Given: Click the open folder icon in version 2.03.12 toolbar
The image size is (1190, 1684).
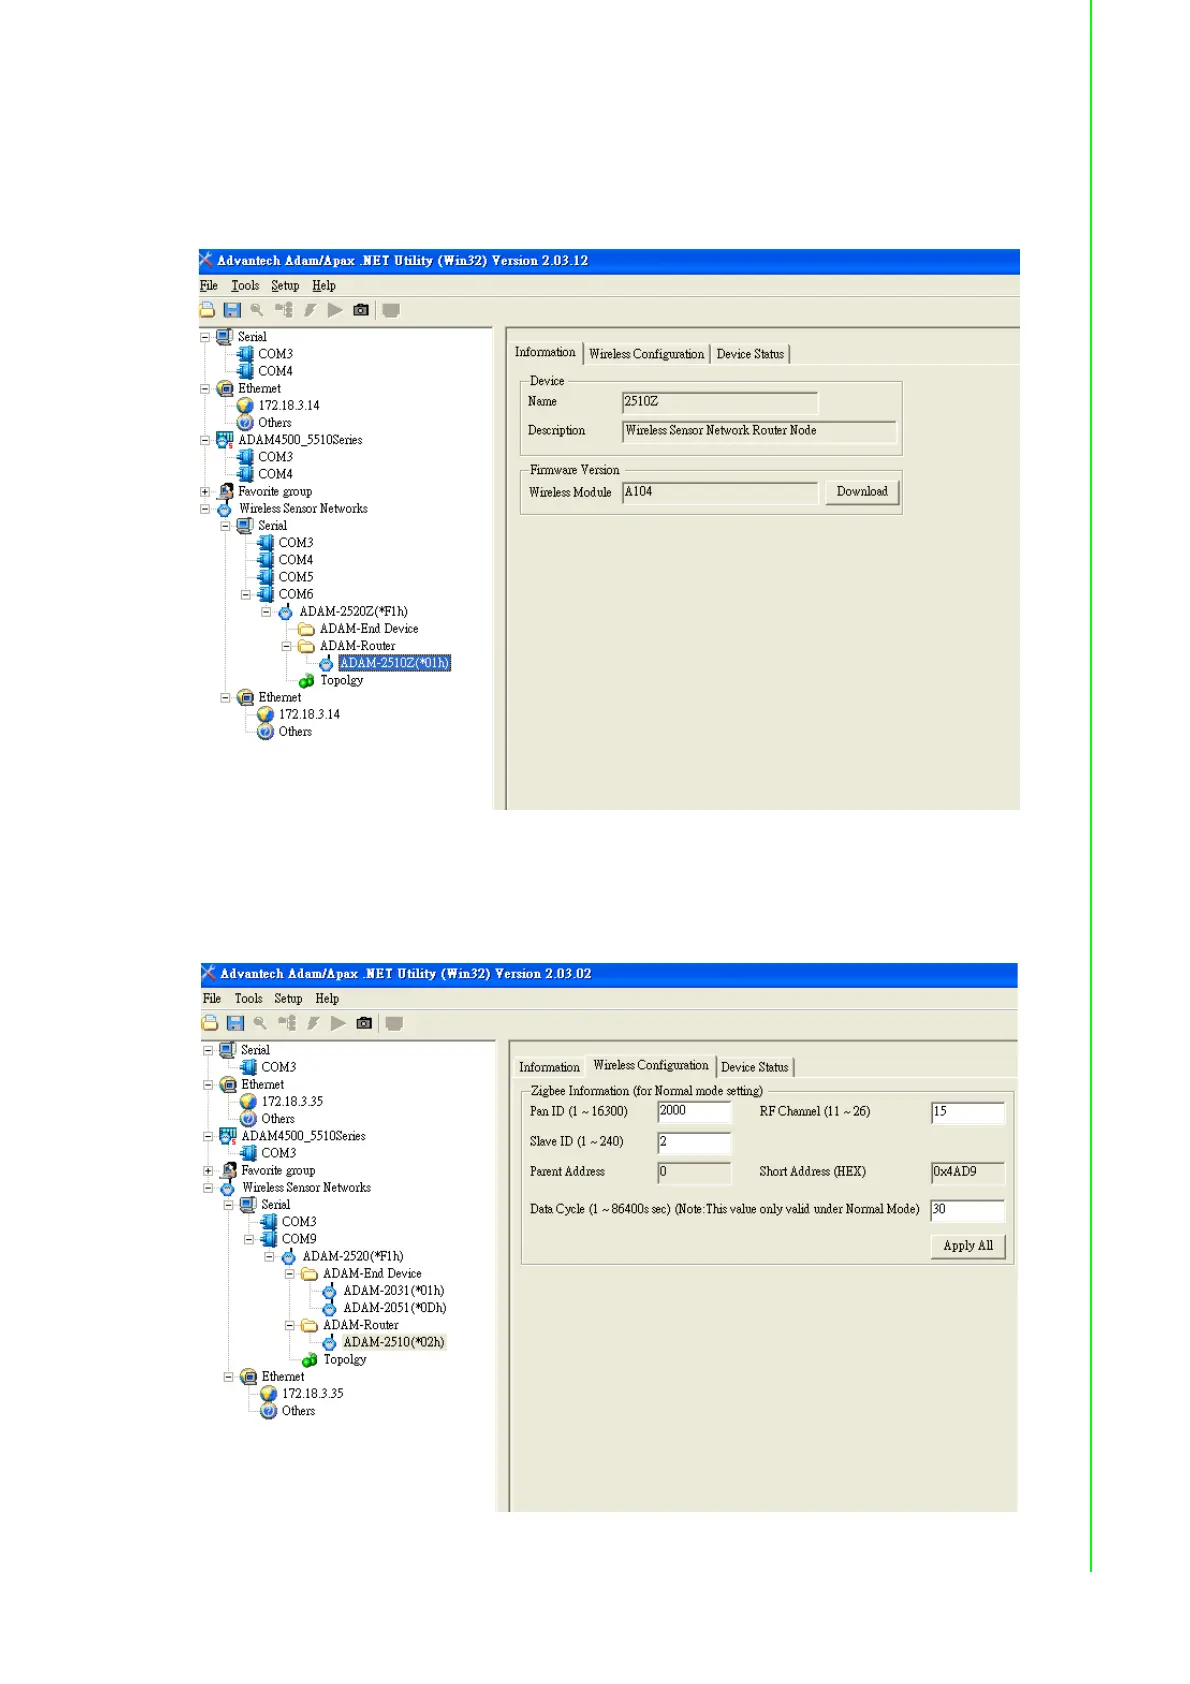Looking at the screenshot, I should [x=208, y=310].
